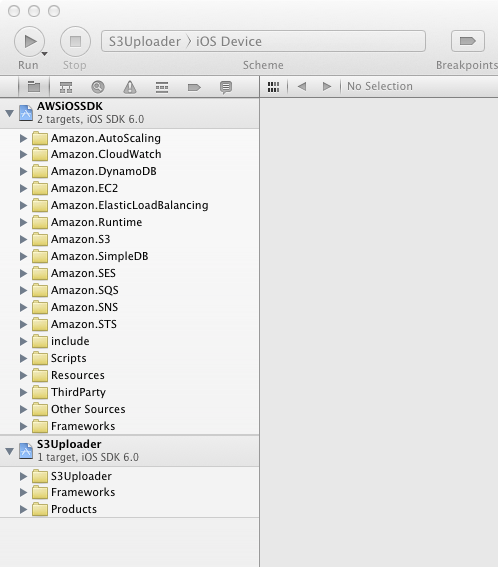
Task: Select the Amazon.Runtime group name
Action: tap(96, 222)
